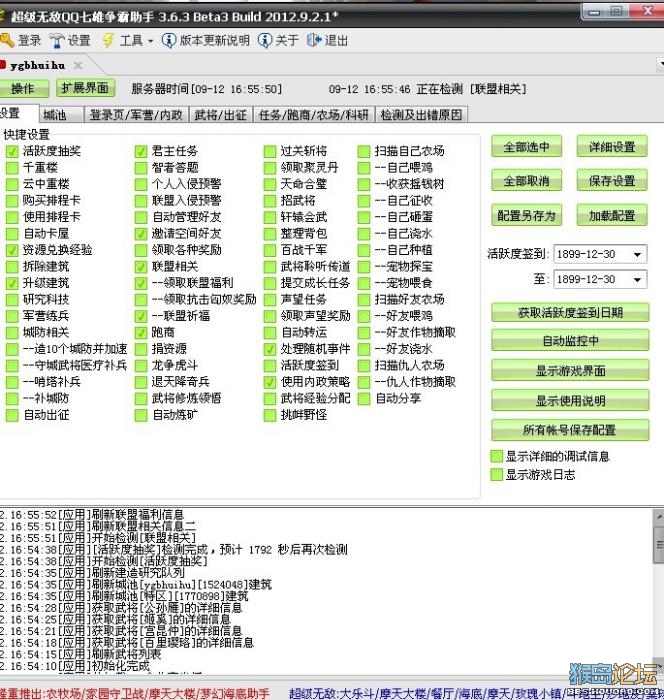Click 自动监控中 button
The height and width of the screenshot is (700, 664).
[x=570, y=341]
